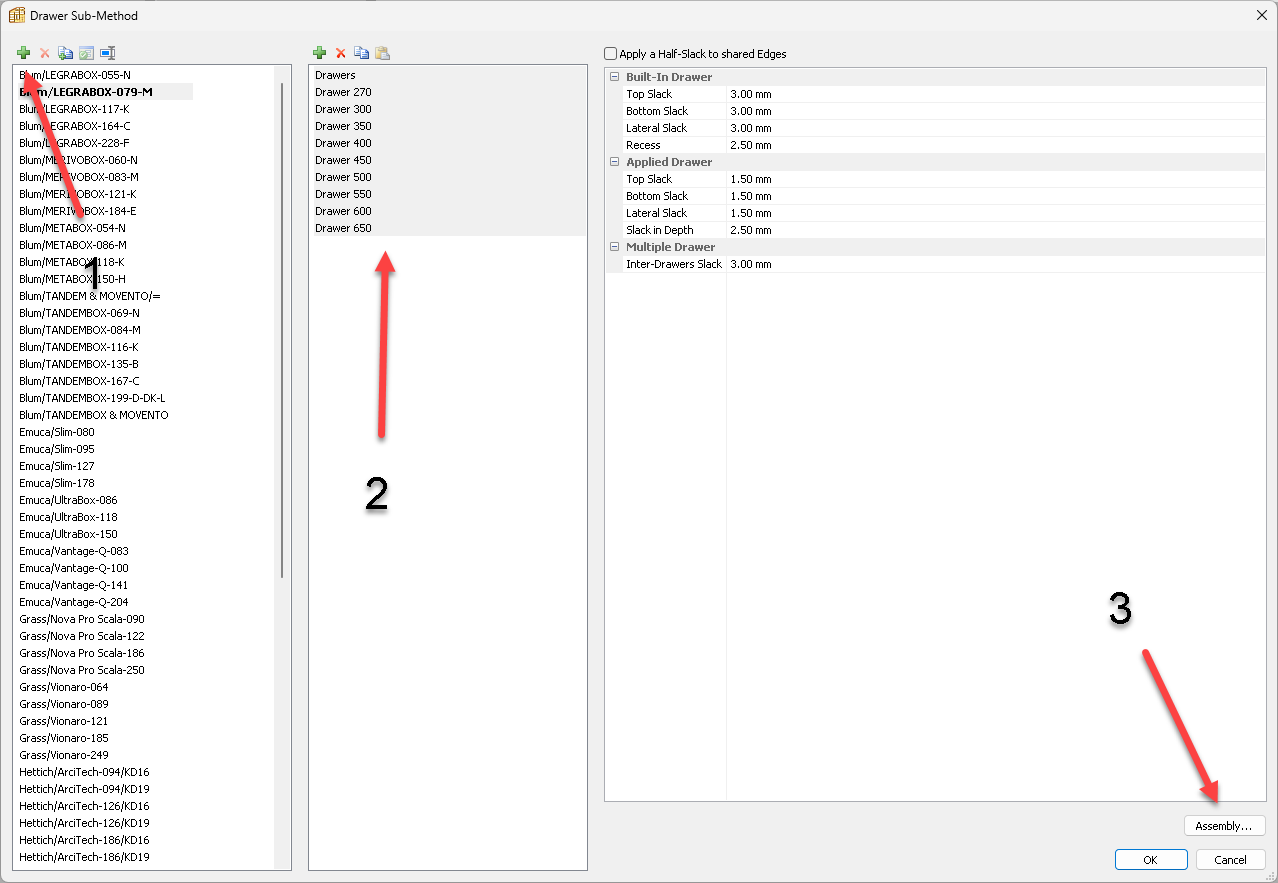This screenshot has height=883, width=1278.
Task: Select Emuca/Slim-178 entry
Action: (57, 483)
